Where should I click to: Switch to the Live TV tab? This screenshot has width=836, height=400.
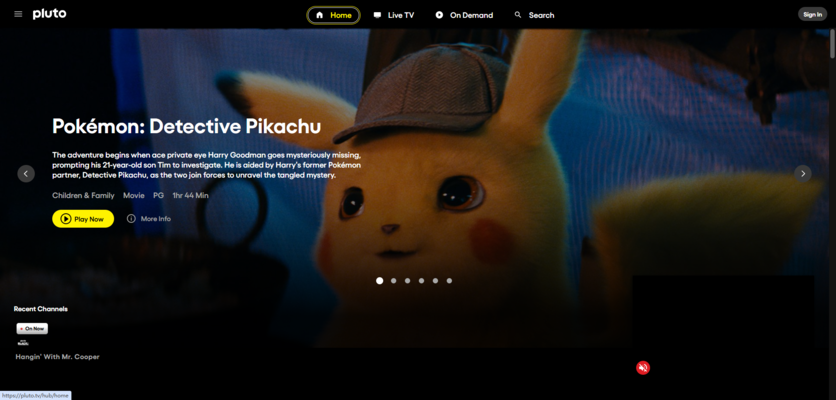coord(393,15)
